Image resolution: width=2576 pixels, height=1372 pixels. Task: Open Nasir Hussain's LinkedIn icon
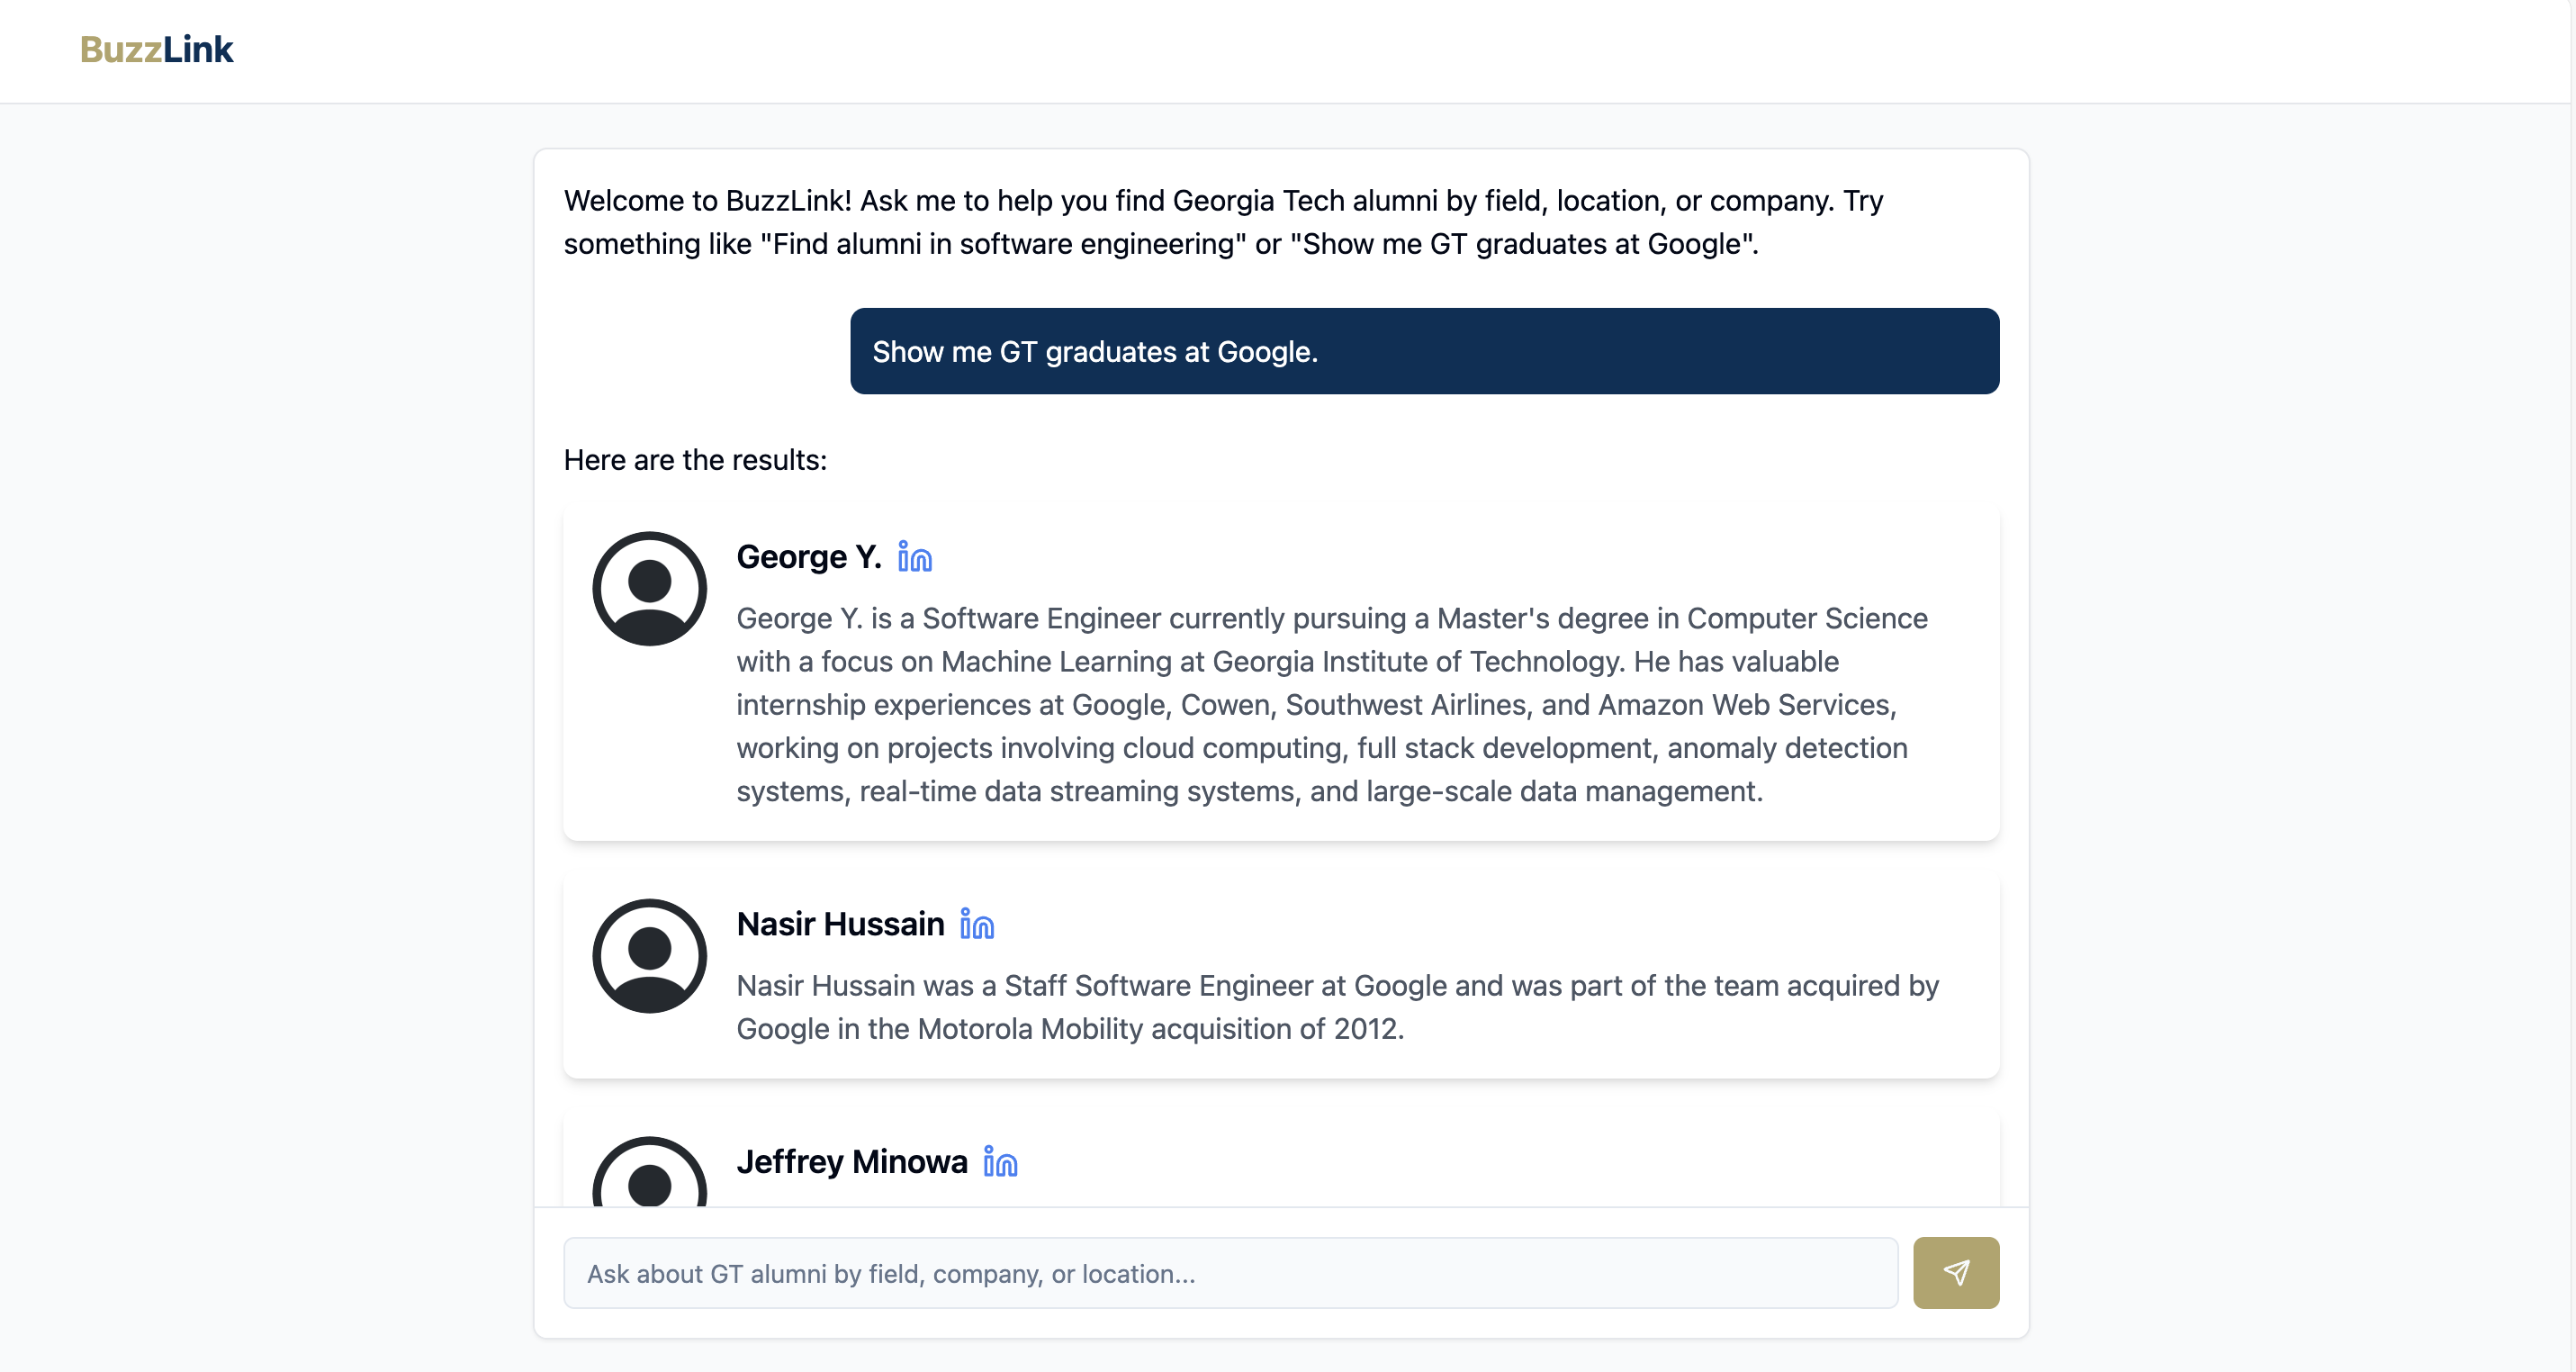click(976, 924)
